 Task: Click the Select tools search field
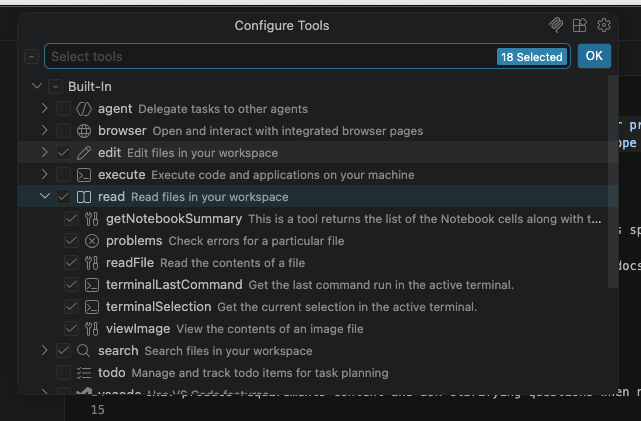point(307,56)
